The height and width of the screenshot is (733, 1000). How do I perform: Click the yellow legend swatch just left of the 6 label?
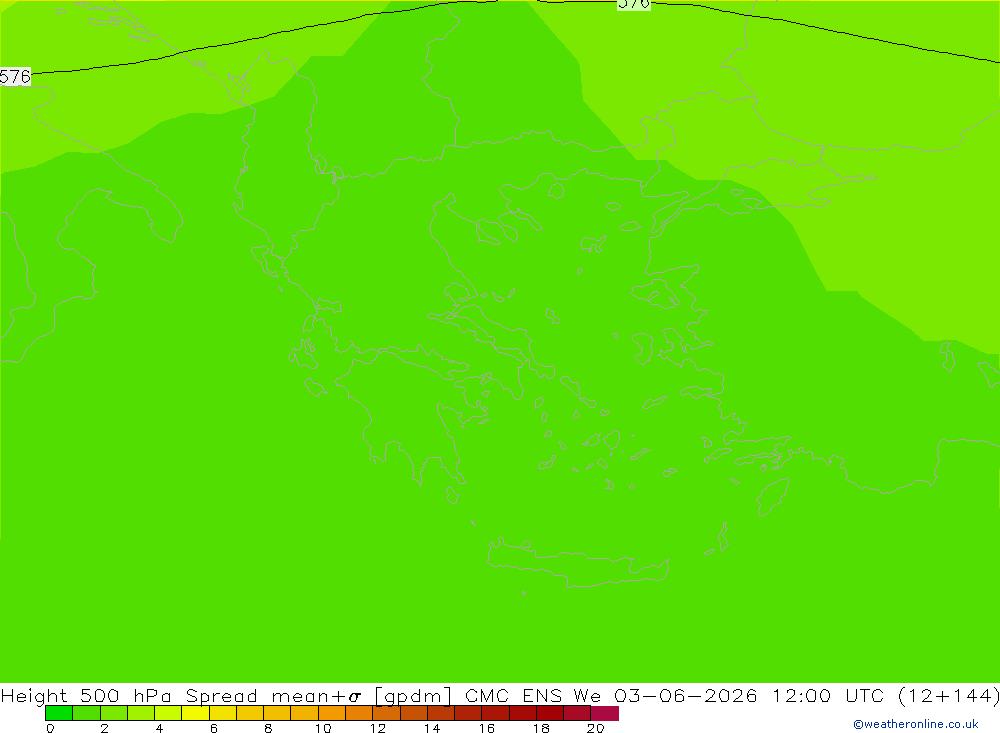point(195,713)
